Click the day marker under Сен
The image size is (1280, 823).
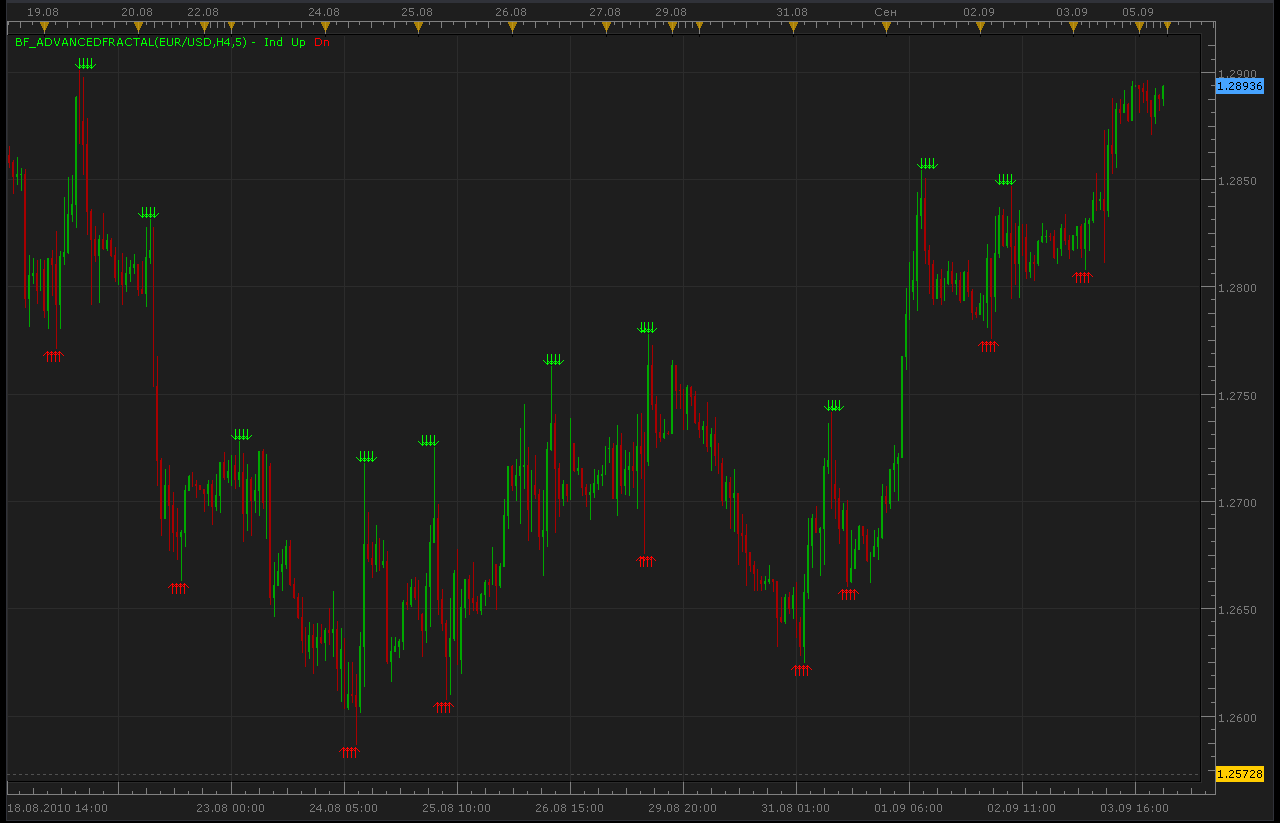pos(886,27)
